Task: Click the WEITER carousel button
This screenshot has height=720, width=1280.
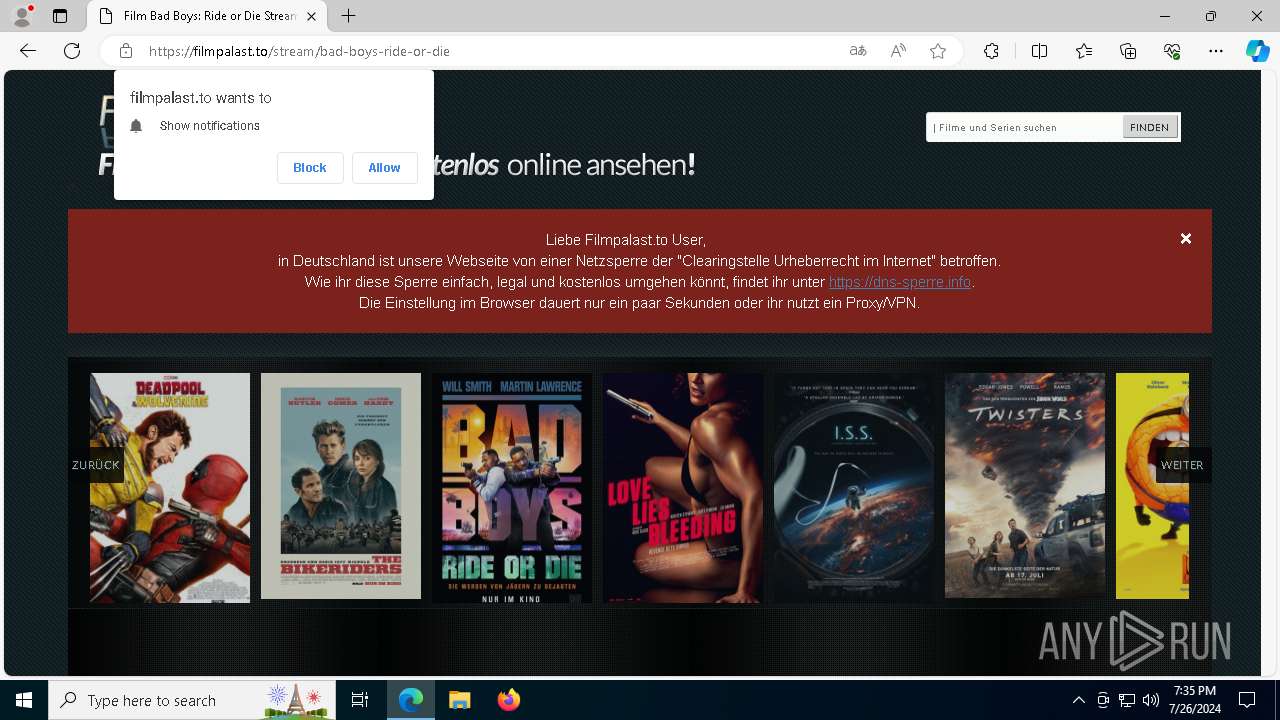Action: [x=1182, y=465]
